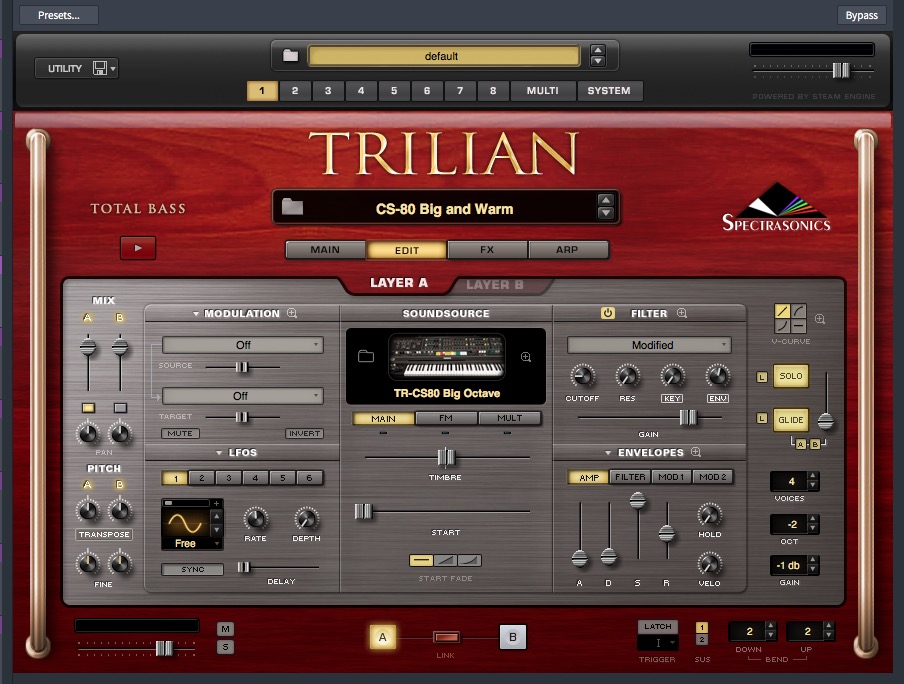The image size is (904, 684).
Task: Expand the LFOS section menu arrow
Action: [219, 453]
